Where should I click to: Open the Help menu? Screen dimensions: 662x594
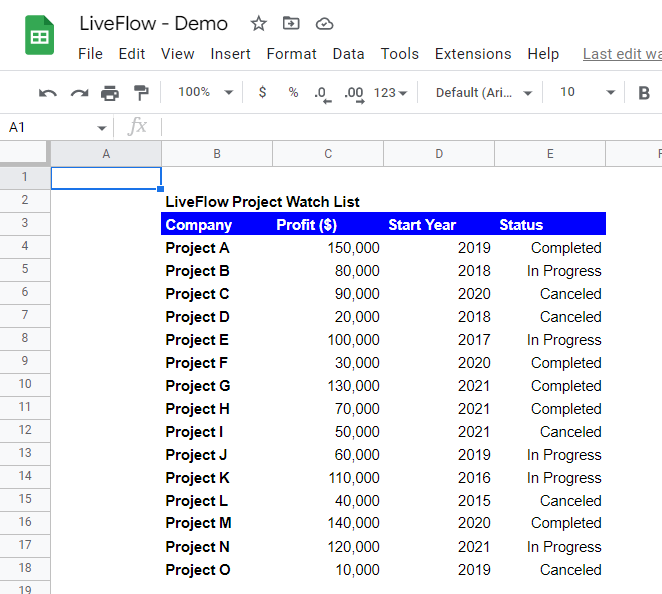tap(543, 54)
